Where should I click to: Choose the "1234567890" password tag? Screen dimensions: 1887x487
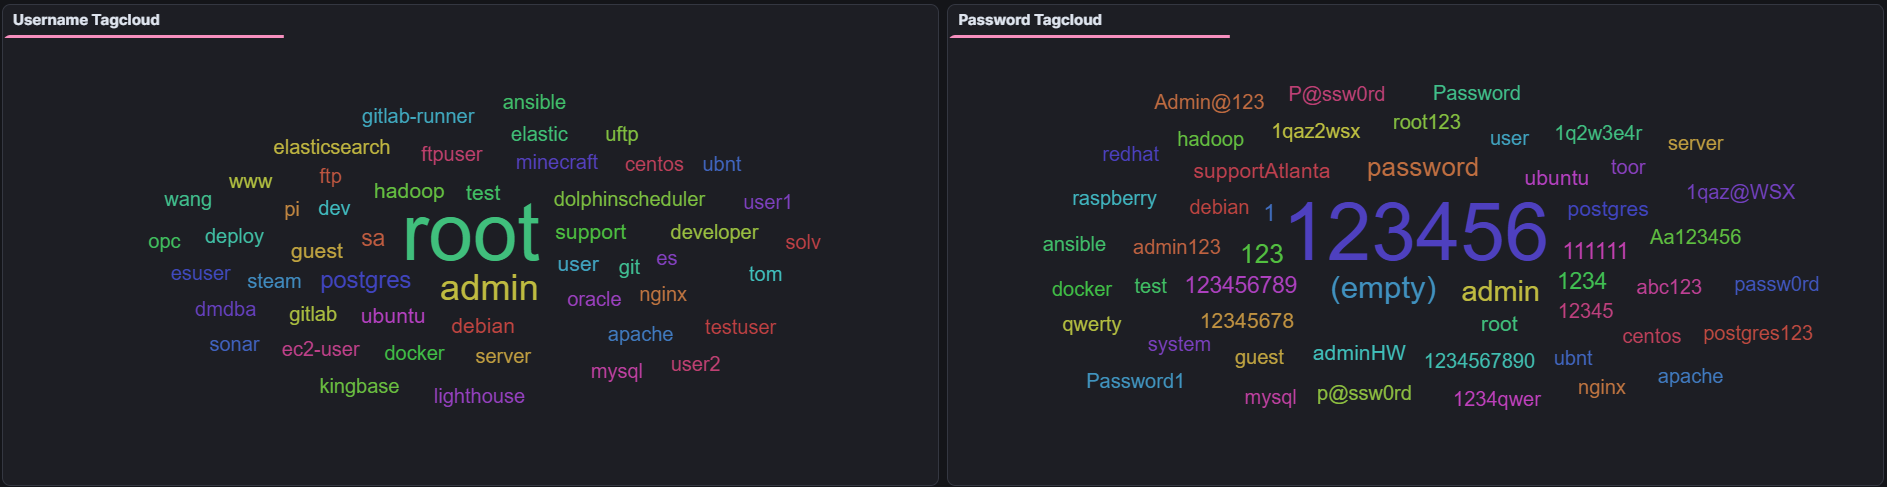point(1479,360)
